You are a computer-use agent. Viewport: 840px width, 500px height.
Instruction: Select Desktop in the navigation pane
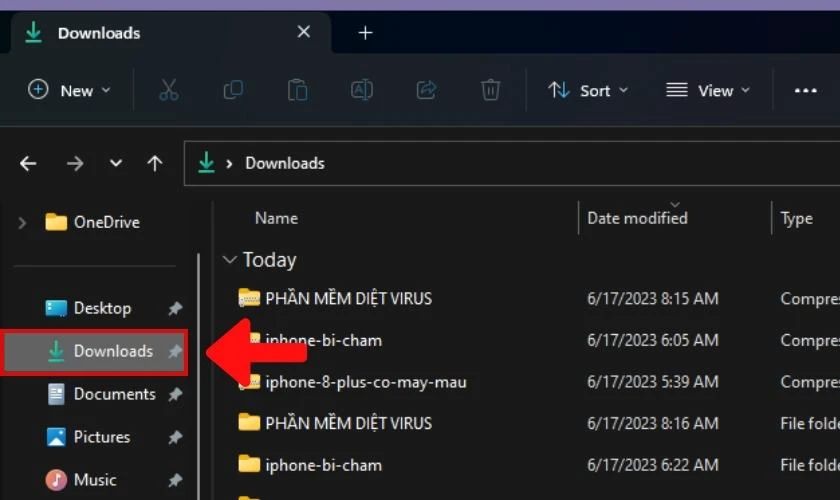pyautogui.click(x=102, y=308)
